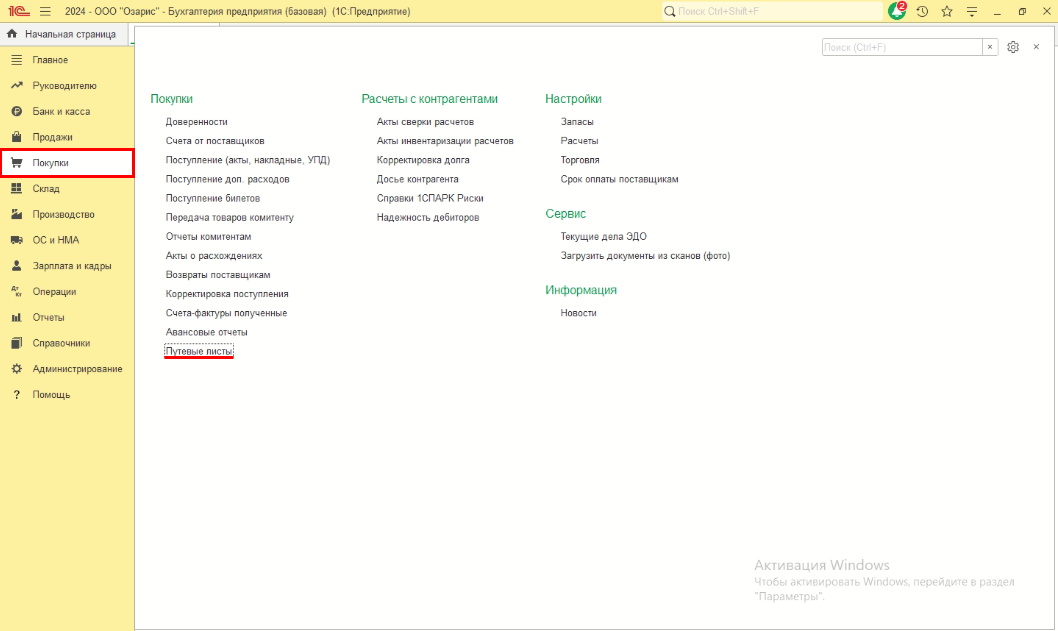Click the Руководителю chart icon

16,86
